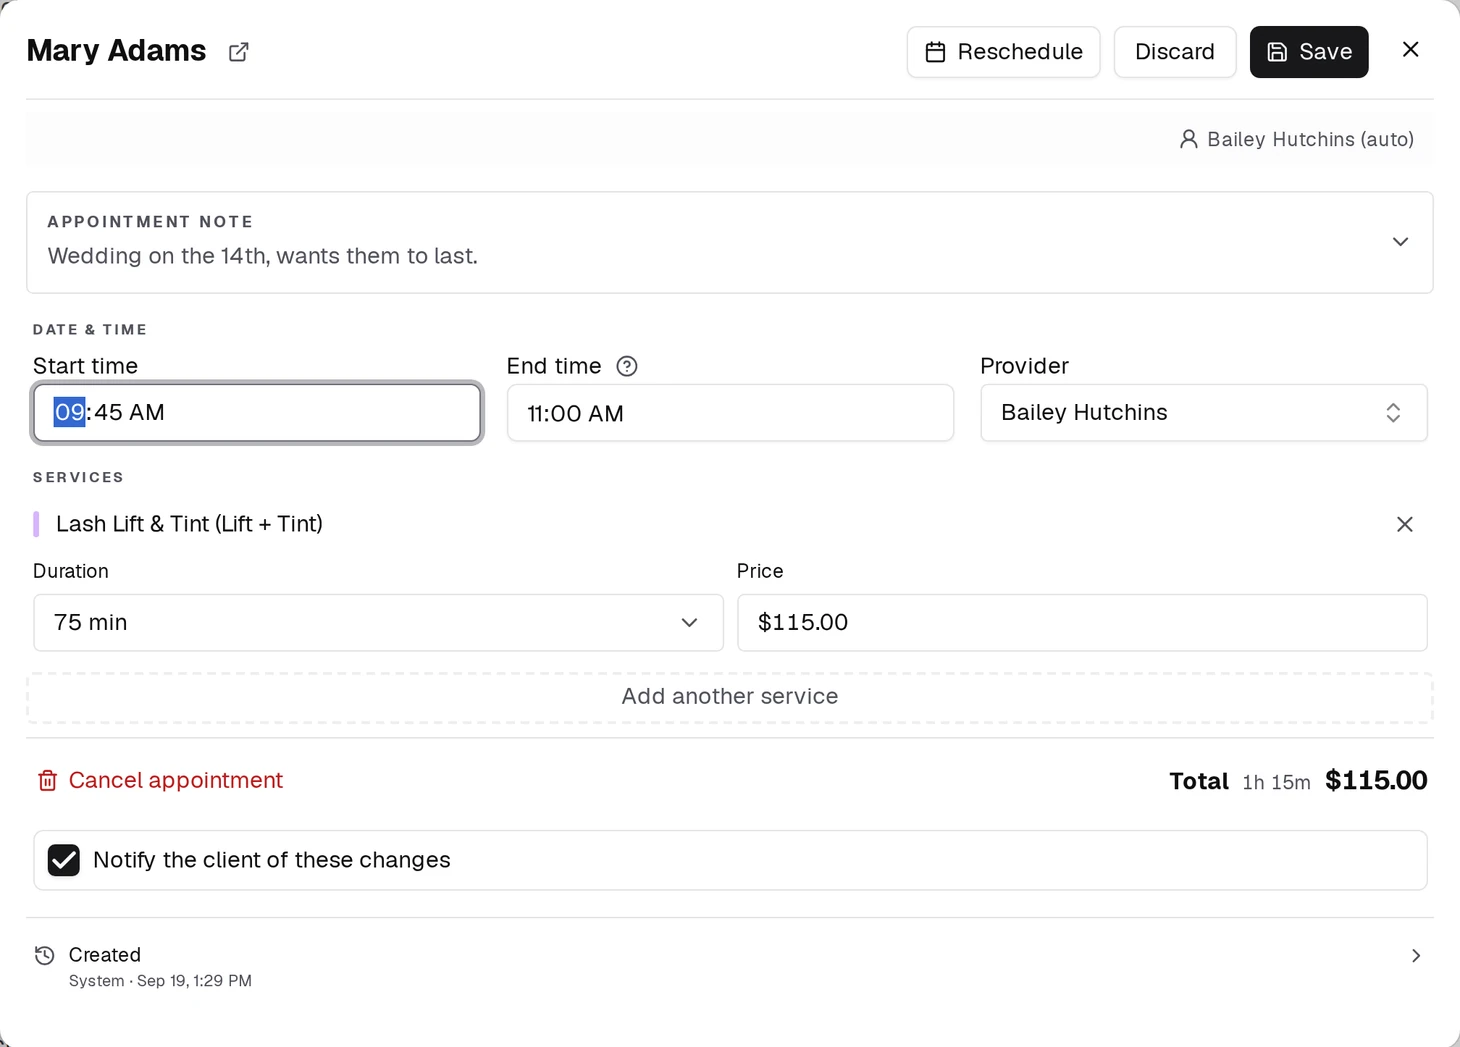The width and height of the screenshot is (1460, 1047).
Task: Remove the Lash Lift & Tint service
Action: pyautogui.click(x=1405, y=524)
